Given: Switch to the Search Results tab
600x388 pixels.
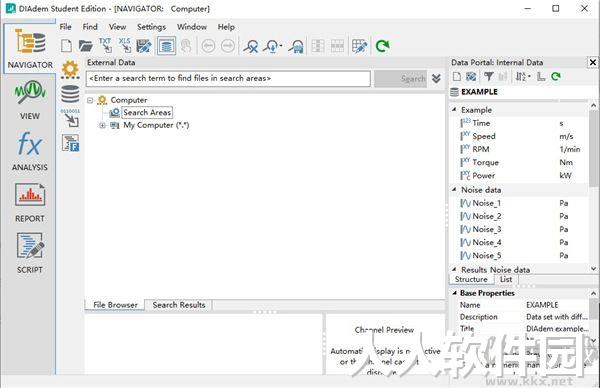Looking at the screenshot, I should point(179,305).
